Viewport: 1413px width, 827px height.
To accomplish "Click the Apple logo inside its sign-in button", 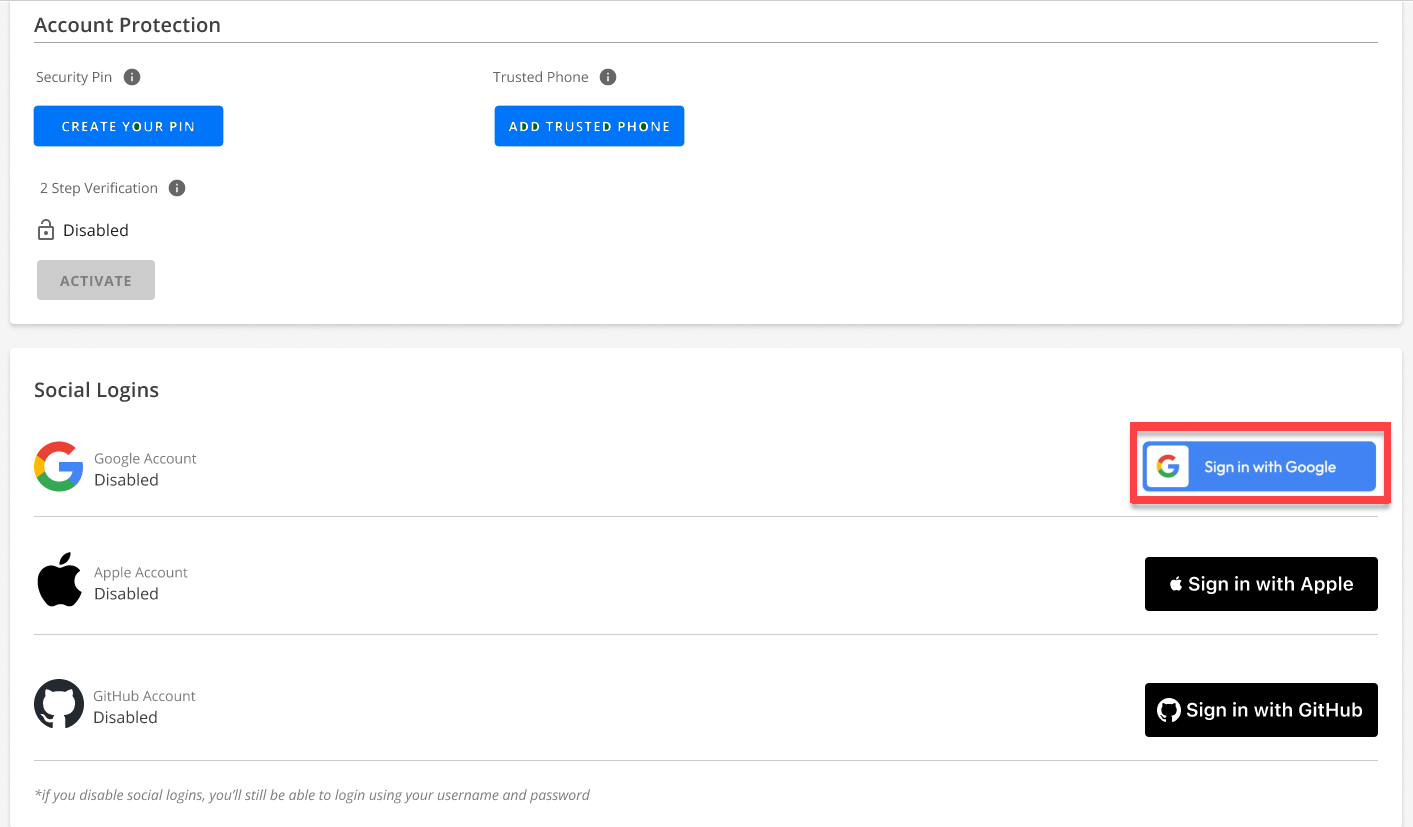I will pos(1174,583).
